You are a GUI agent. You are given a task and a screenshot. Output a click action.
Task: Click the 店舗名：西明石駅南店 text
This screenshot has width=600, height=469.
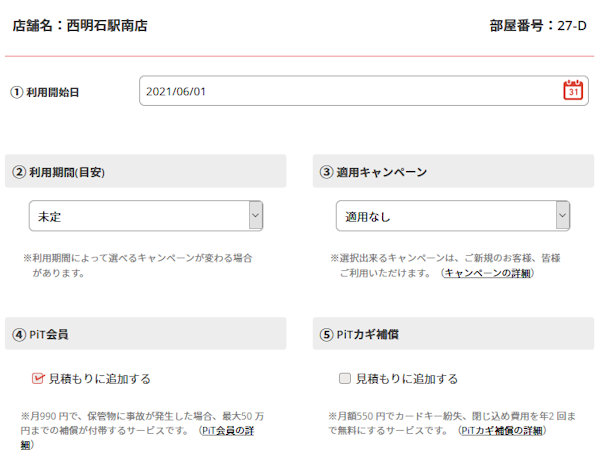pos(80,26)
